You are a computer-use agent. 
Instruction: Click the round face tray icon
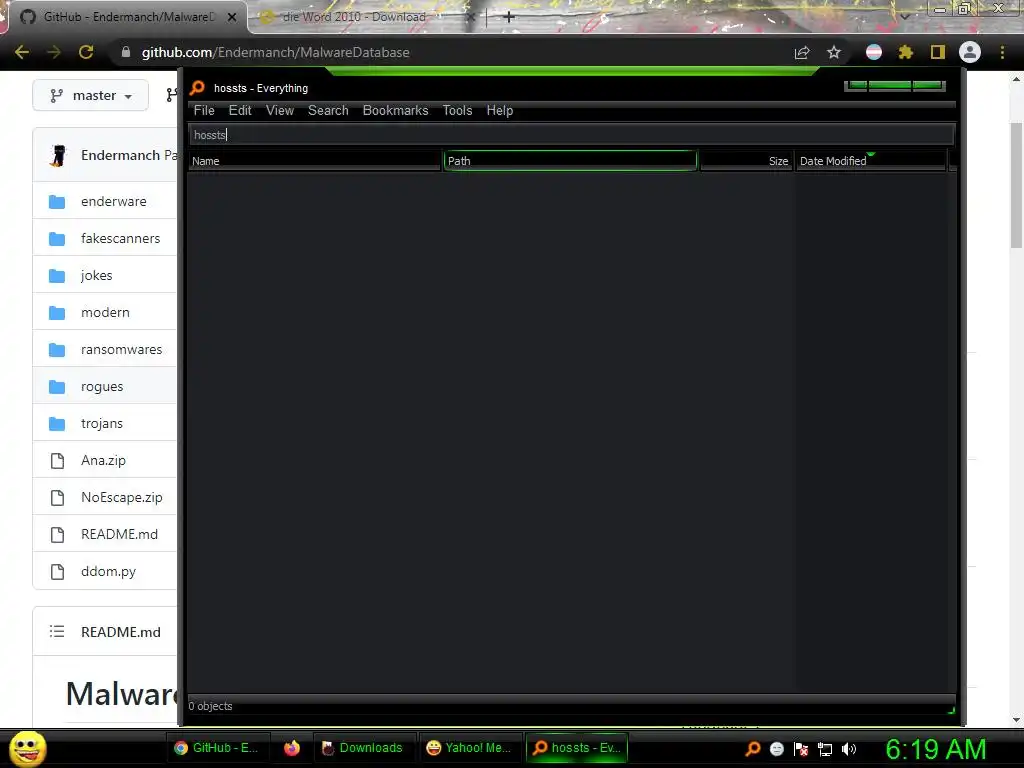click(x=776, y=749)
